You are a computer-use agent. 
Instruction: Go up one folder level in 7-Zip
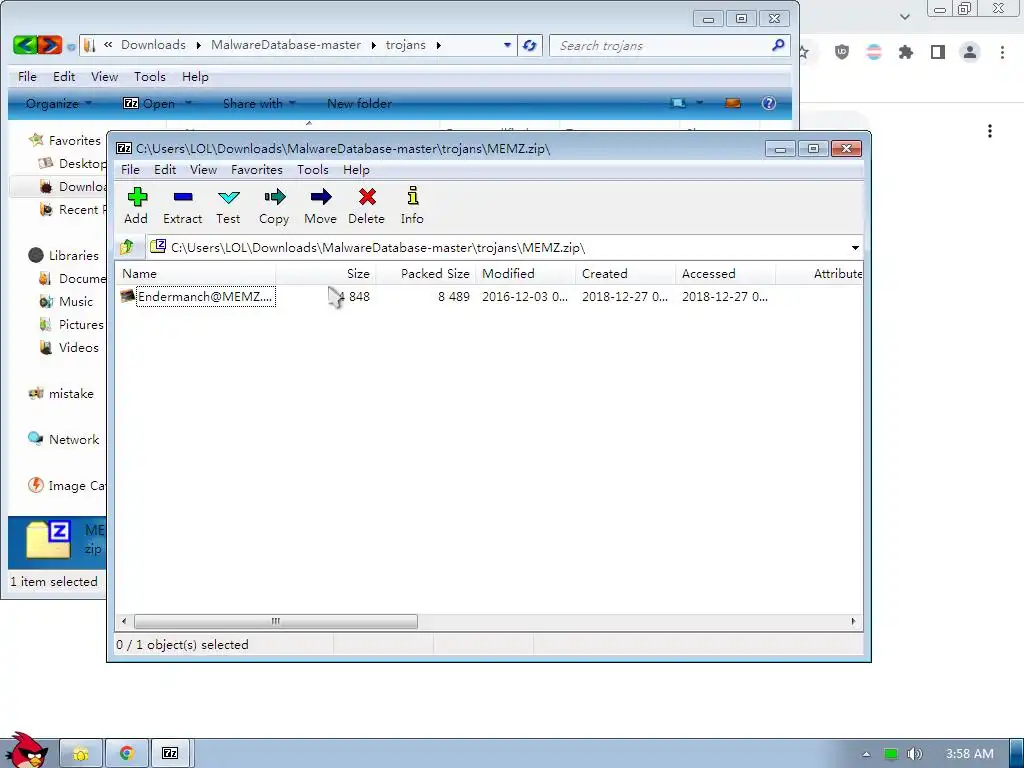[127, 247]
